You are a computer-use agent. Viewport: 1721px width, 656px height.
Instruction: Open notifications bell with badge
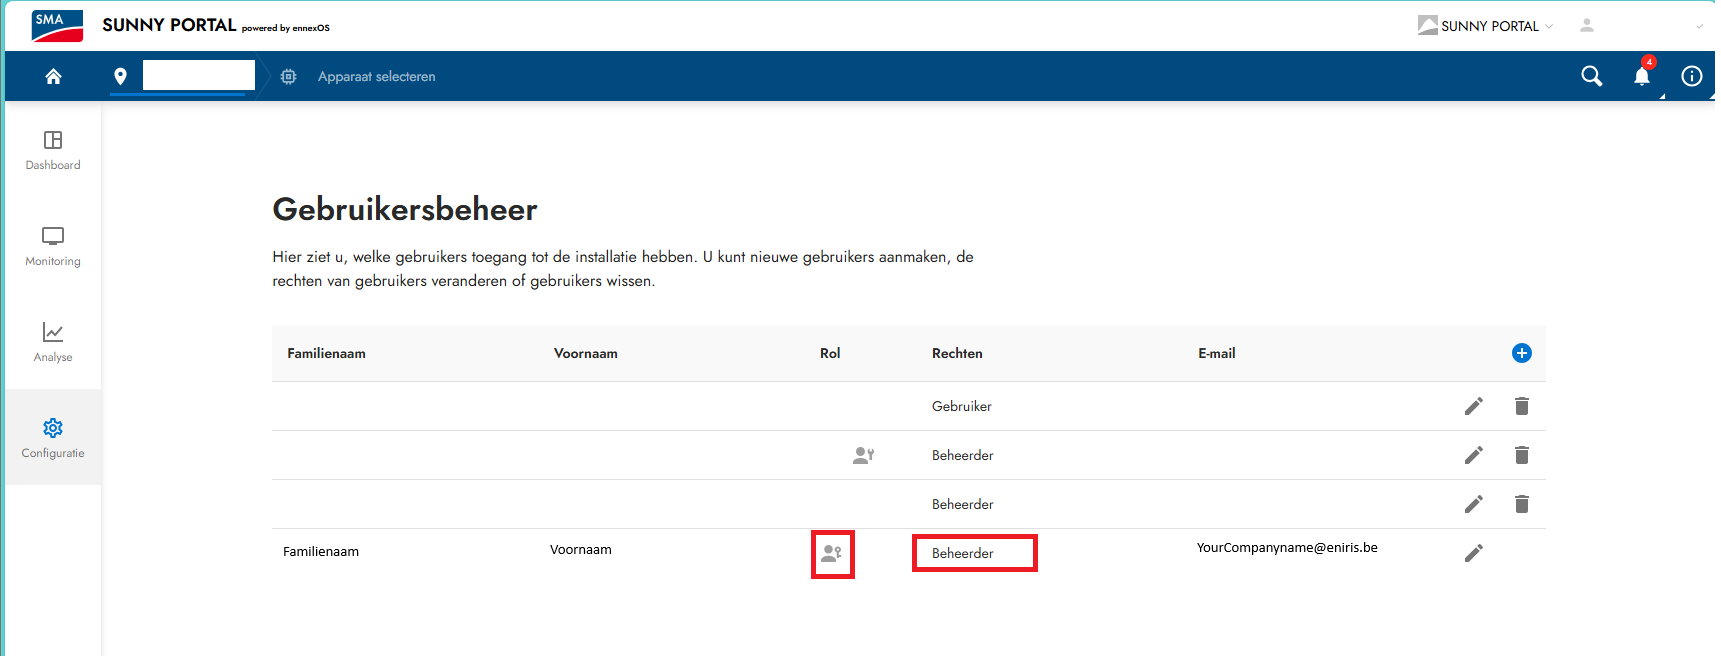coord(1642,76)
